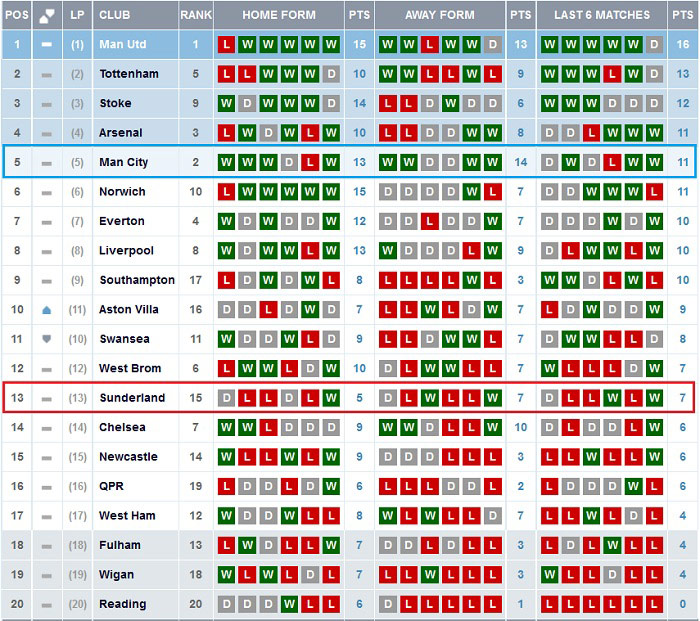Click Man Utd's away form D badge
Screen dimensions: 700x621
click(x=492, y=45)
